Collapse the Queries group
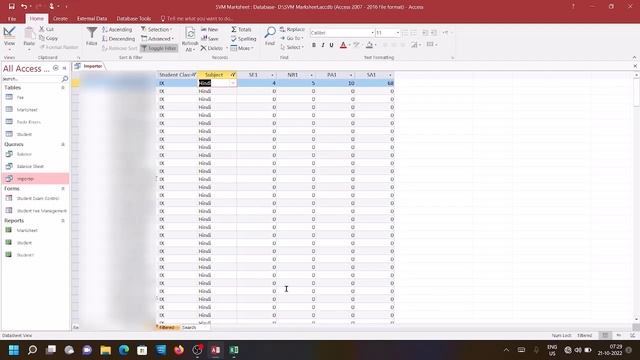640x360 pixels. click(63, 144)
